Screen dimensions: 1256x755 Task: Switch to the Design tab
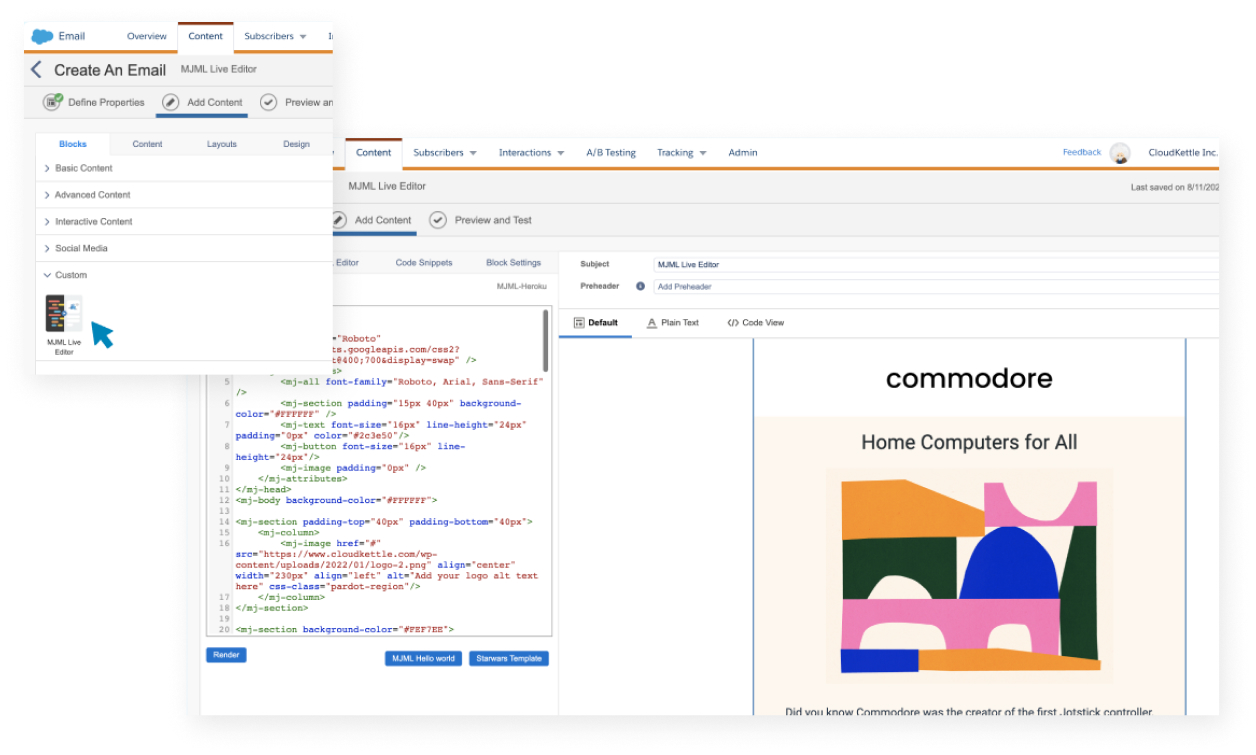coord(296,144)
